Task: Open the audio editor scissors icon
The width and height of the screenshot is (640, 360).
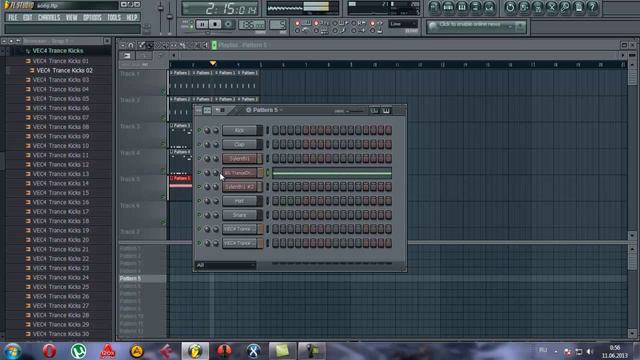Action: 551,7
